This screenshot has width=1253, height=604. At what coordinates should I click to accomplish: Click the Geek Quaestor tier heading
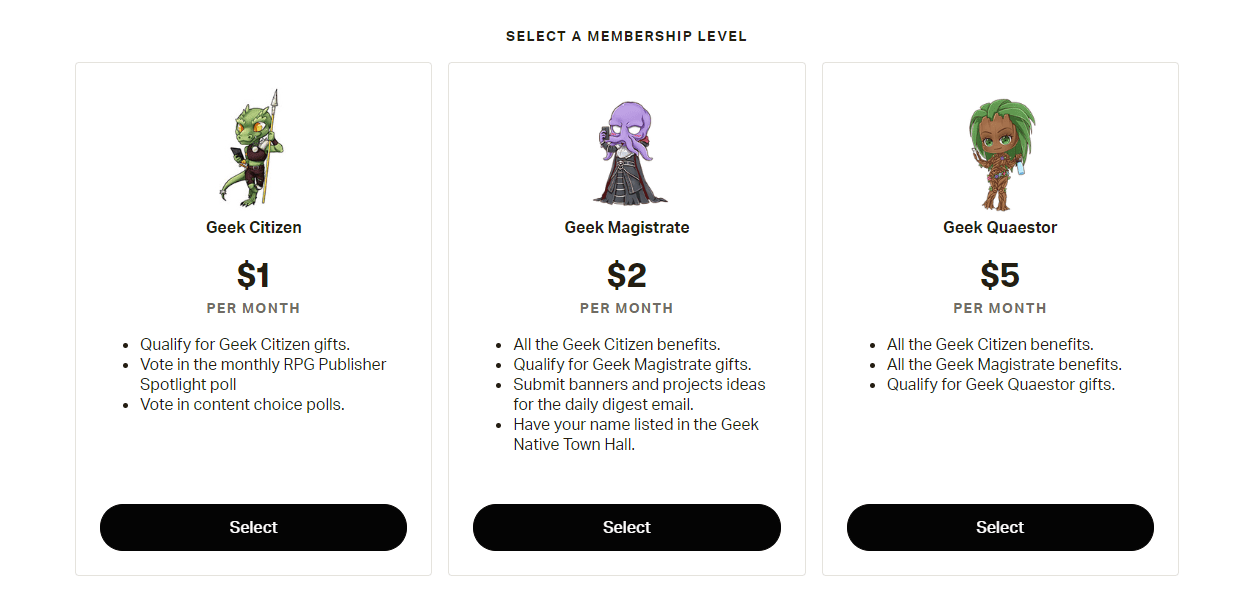(1000, 227)
